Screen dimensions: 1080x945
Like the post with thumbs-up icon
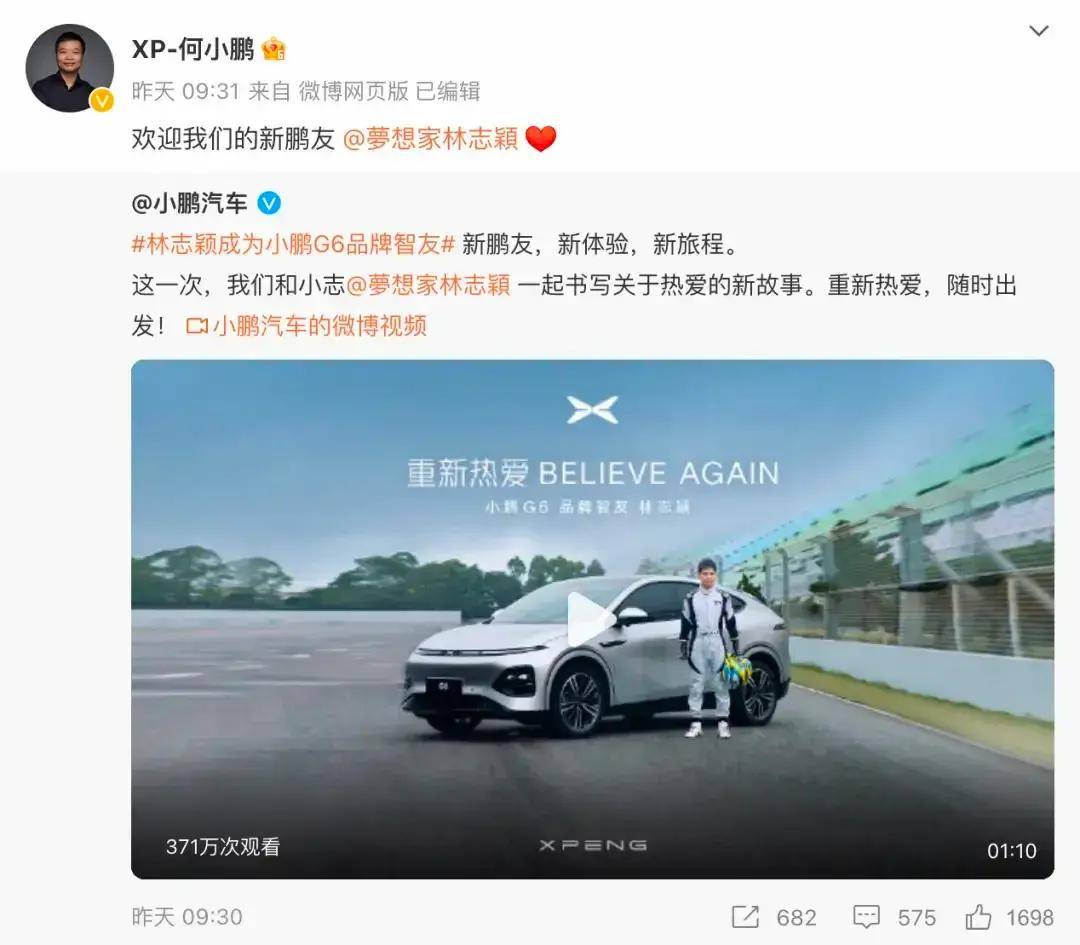click(x=977, y=917)
